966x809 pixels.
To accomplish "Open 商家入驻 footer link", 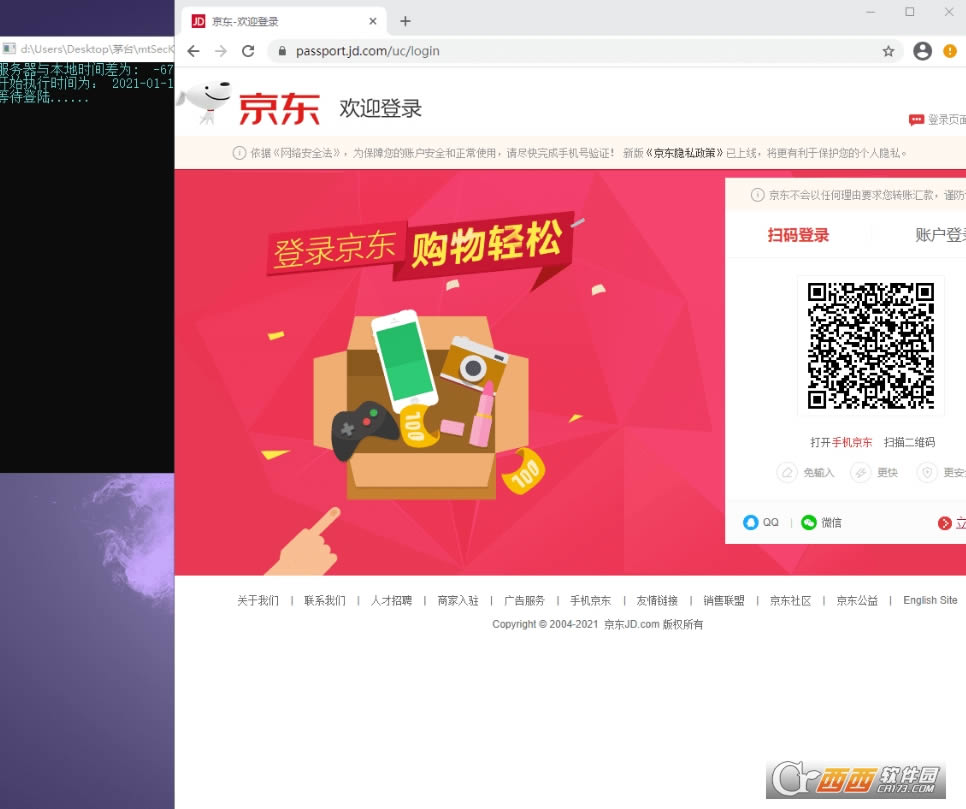I will [x=458, y=600].
